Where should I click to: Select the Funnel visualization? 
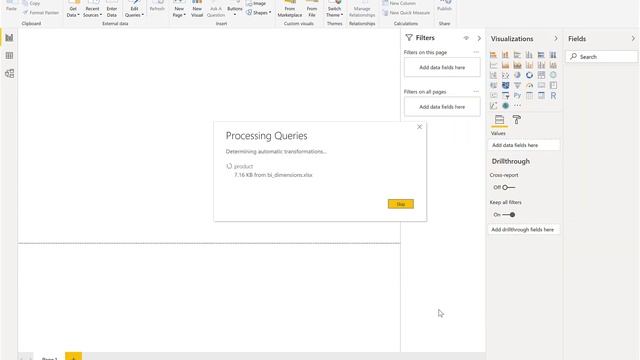point(517,85)
